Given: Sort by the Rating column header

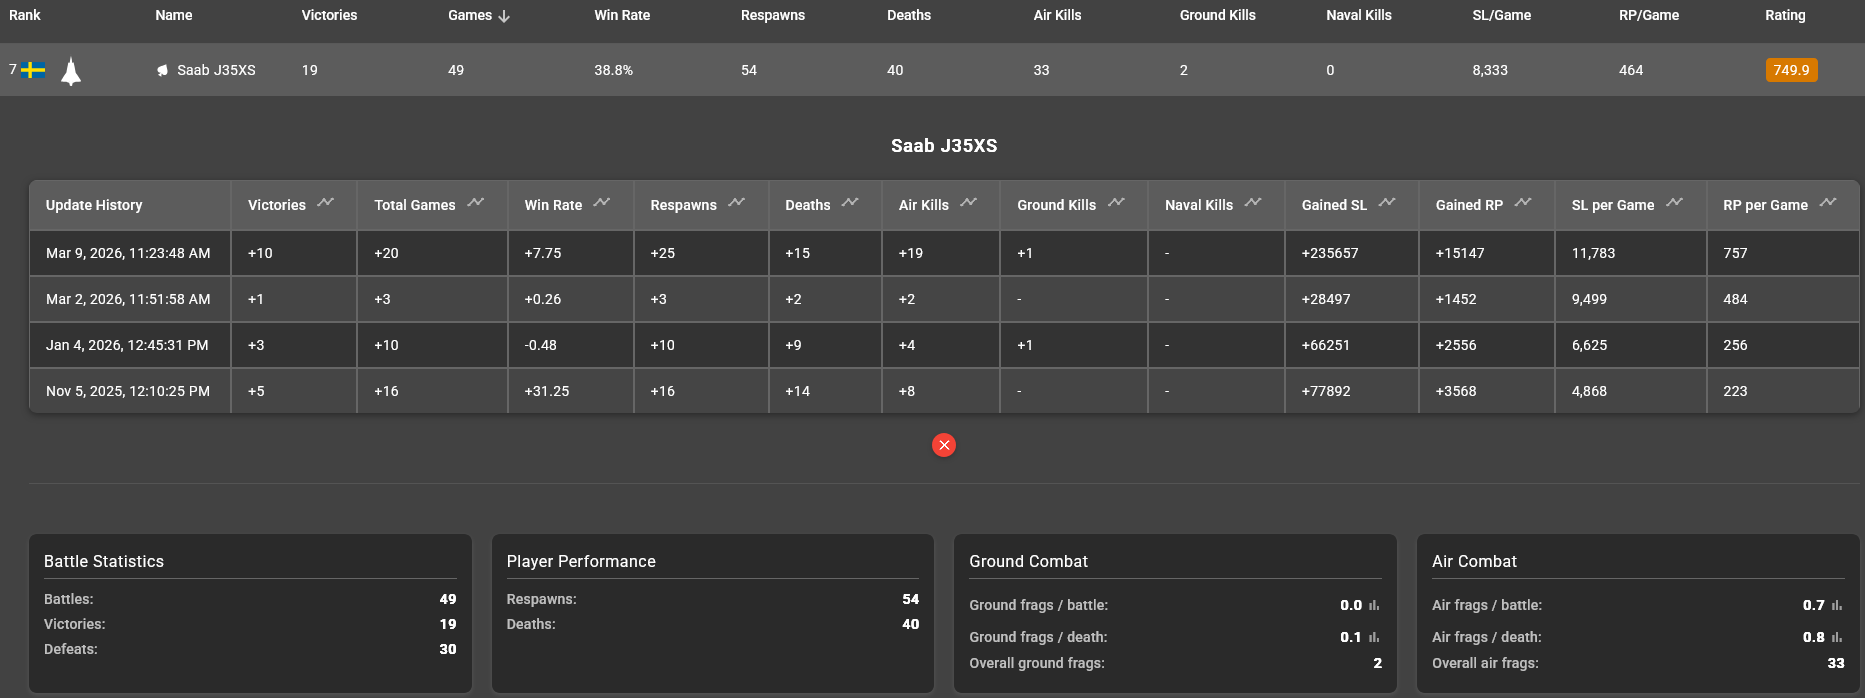Looking at the screenshot, I should point(1784,15).
